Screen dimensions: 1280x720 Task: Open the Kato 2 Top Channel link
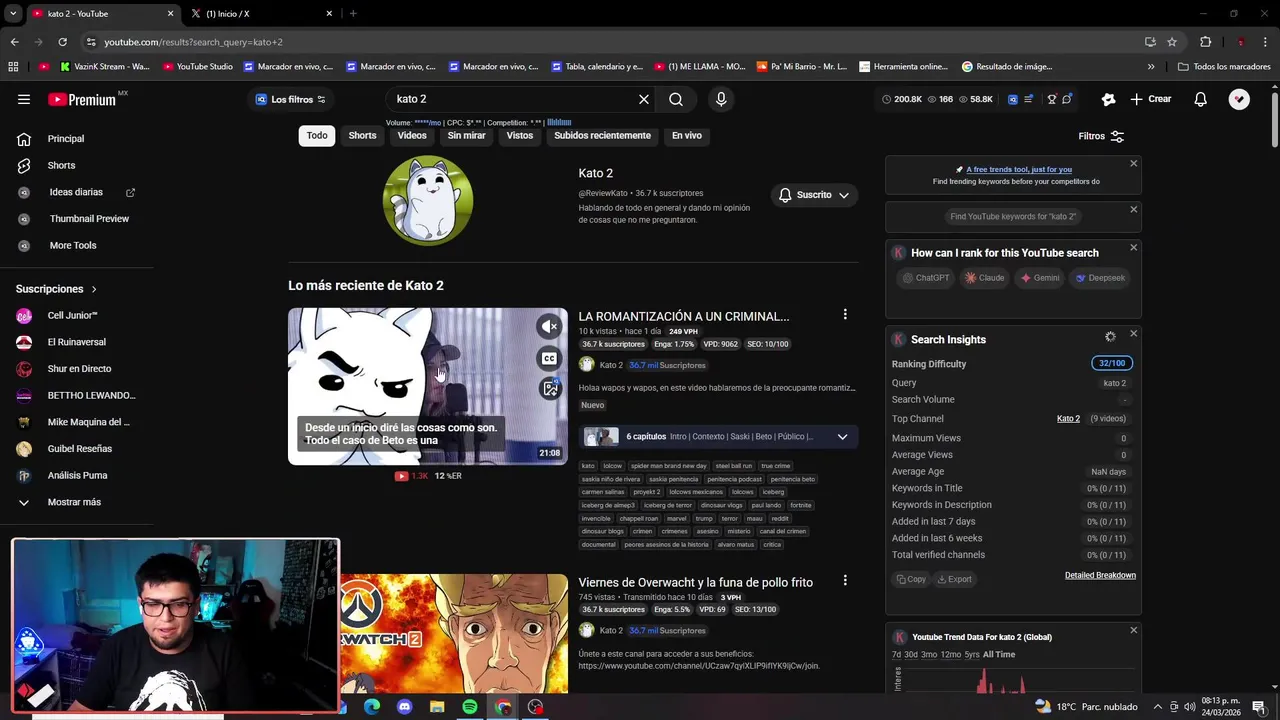pos(1068,419)
